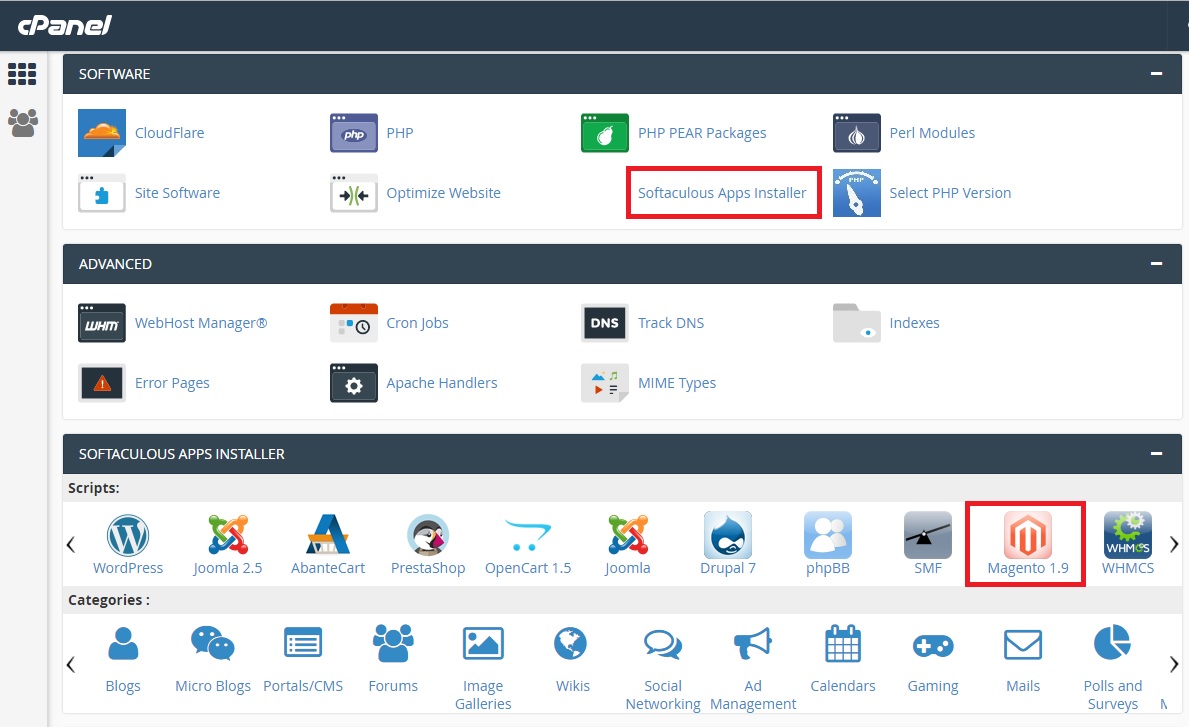Screen dimensions: 1189x727
Task: Collapse the SOFTWARE section
Action: pyautogui.click(x=1156, y=74)
